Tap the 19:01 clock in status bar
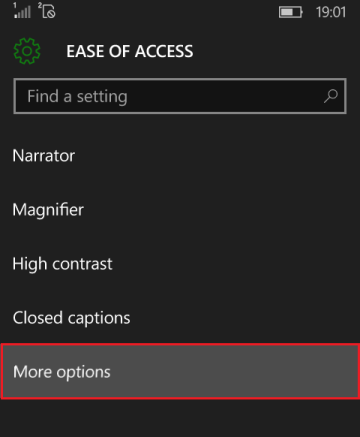360x437 pixels. 331,12
